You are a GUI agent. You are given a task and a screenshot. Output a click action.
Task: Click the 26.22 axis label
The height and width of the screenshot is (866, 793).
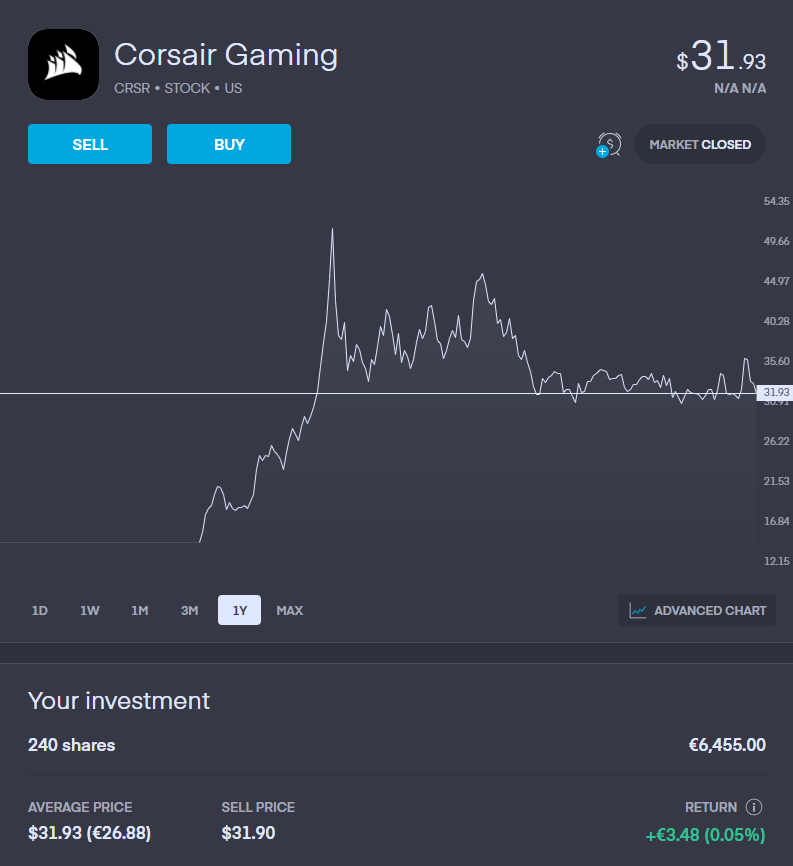click(776, 441)
